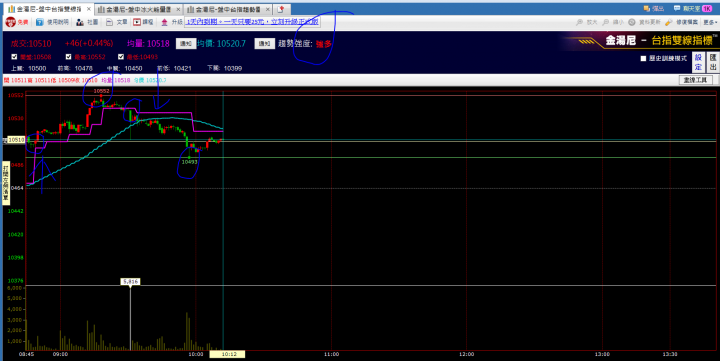The image size is (720, 361).
Task: Click the 10:12 time marker on axis
Action: point(227,354)
